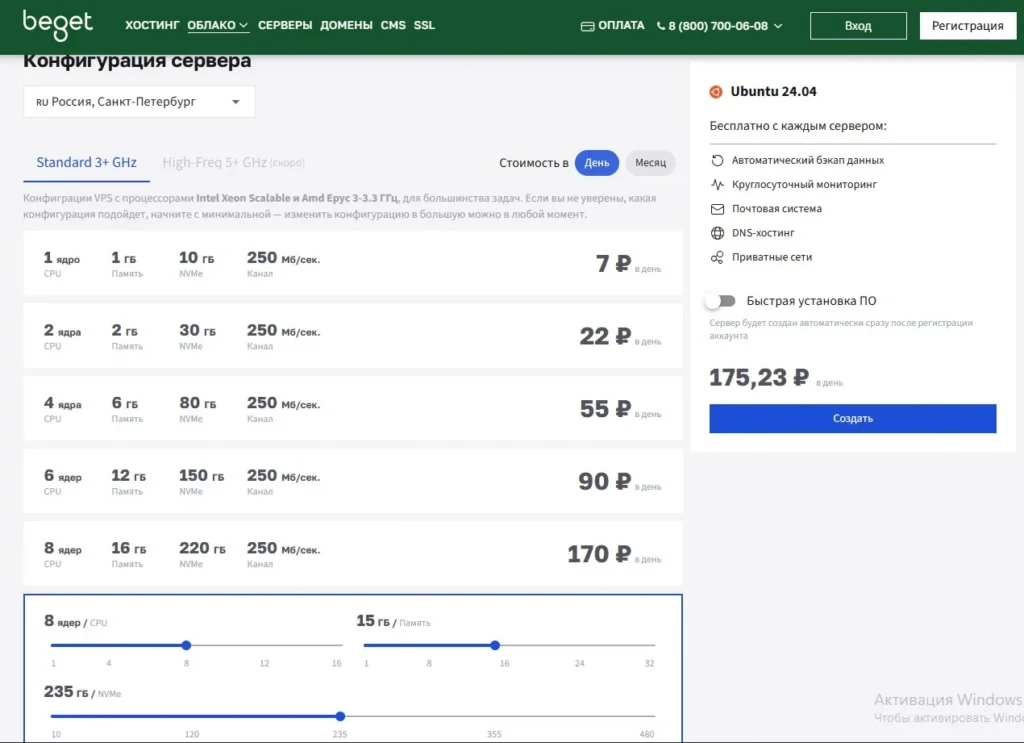
Task: Click the phone icon by 8 (800) 700-06-08
Action: pyautogui.click(x=661, y=26)
